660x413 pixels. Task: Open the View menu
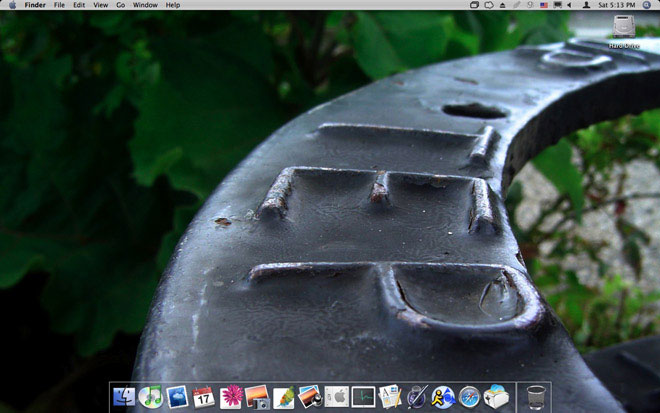click(x=101, y=5)
